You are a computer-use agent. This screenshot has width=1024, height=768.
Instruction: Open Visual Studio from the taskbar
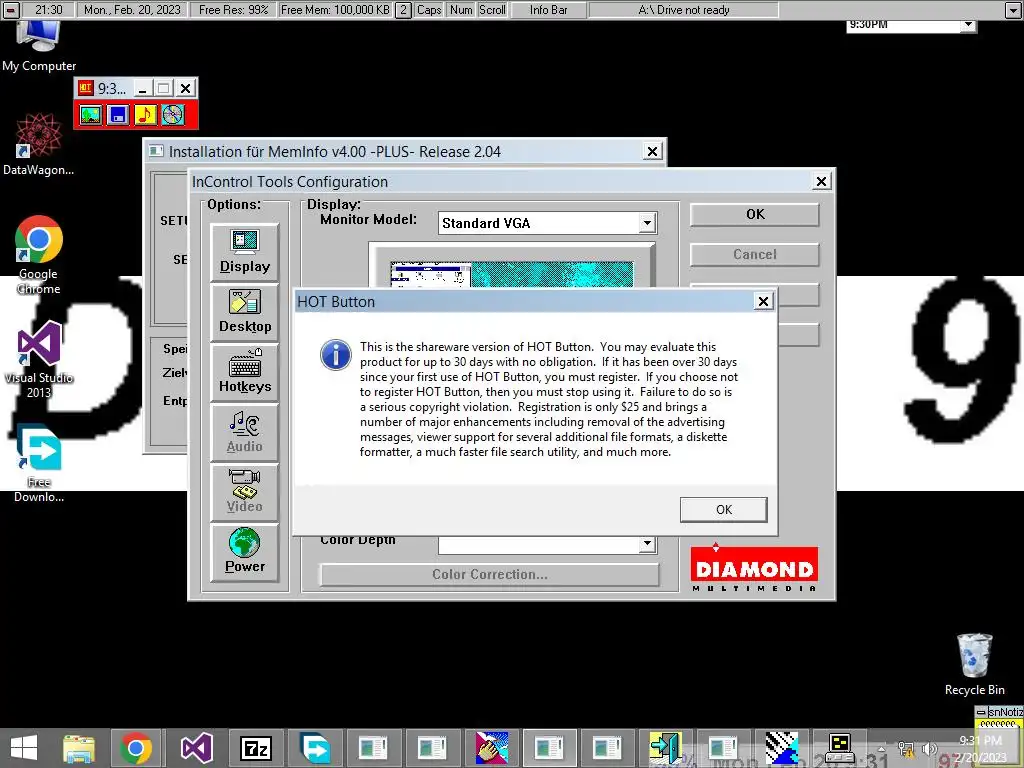coord(196,748)
